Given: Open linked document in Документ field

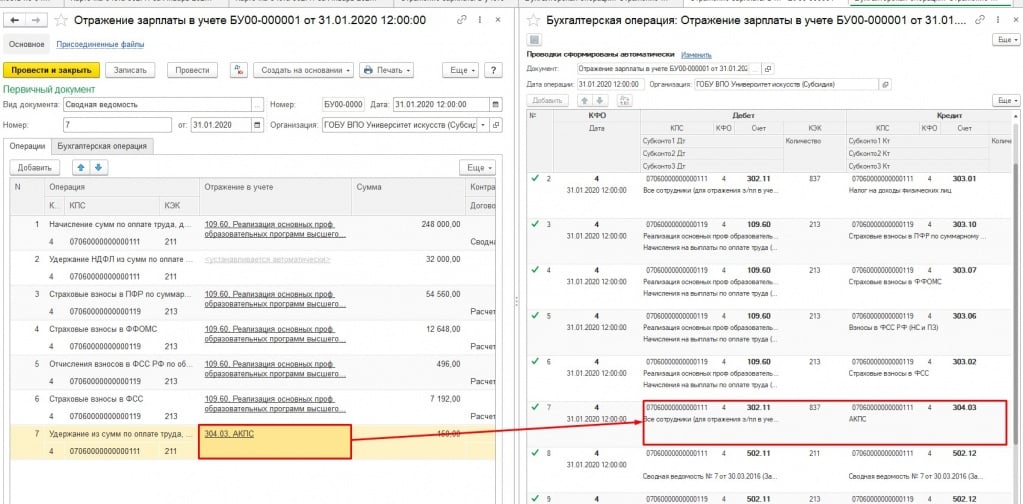Looking at the screenshot, I should tap(768, 69).
